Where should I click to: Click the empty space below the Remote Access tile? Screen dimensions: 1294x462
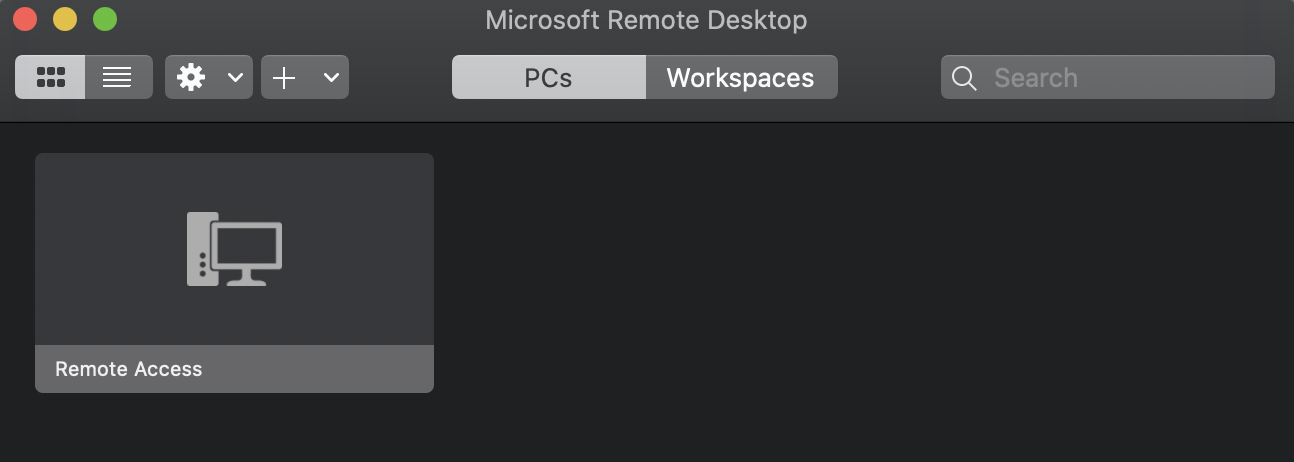click(234, 428)
